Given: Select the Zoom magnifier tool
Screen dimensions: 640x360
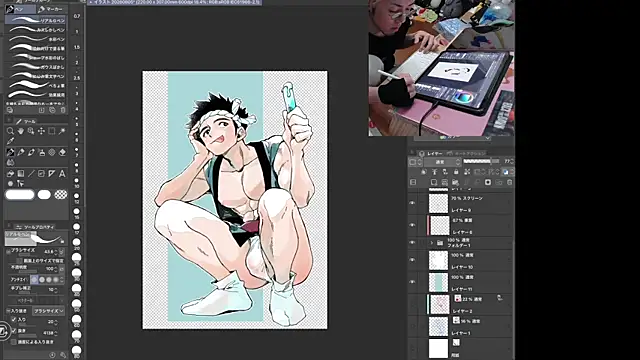Looking at the screenshot, I should pos(10,131).
